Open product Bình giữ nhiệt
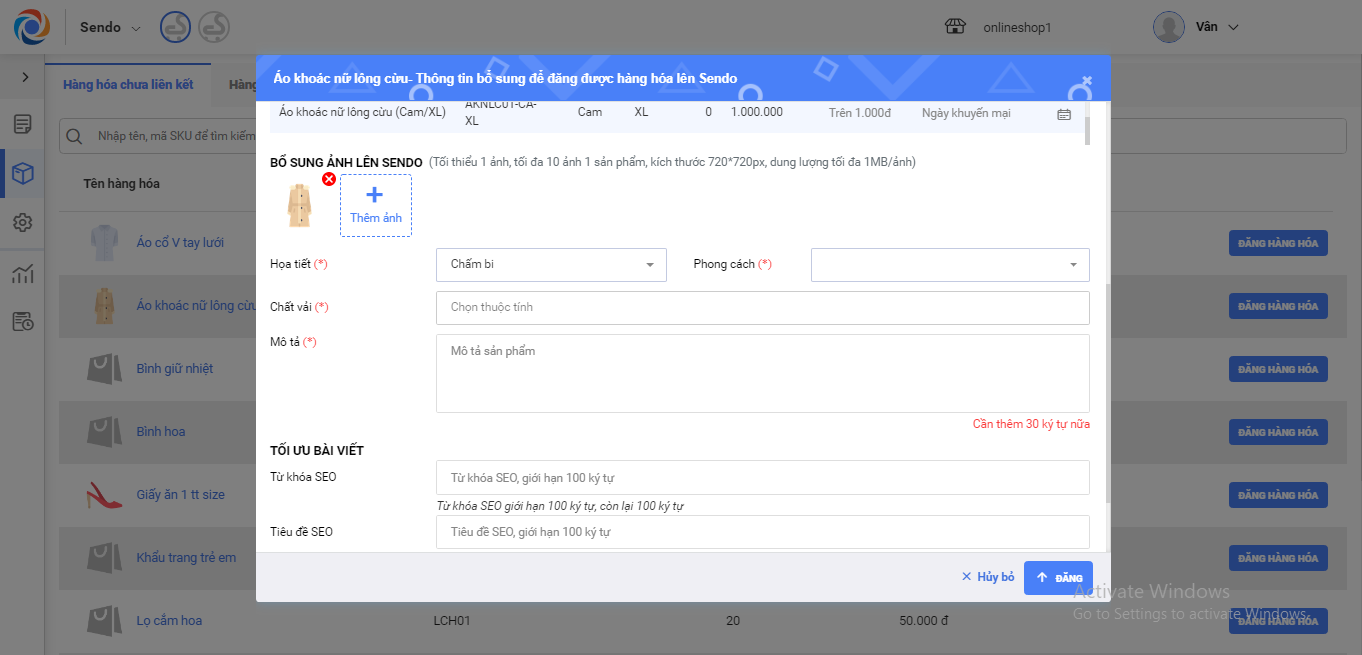1362x655 pixels. pyautogui.click(x=175, y=369)
